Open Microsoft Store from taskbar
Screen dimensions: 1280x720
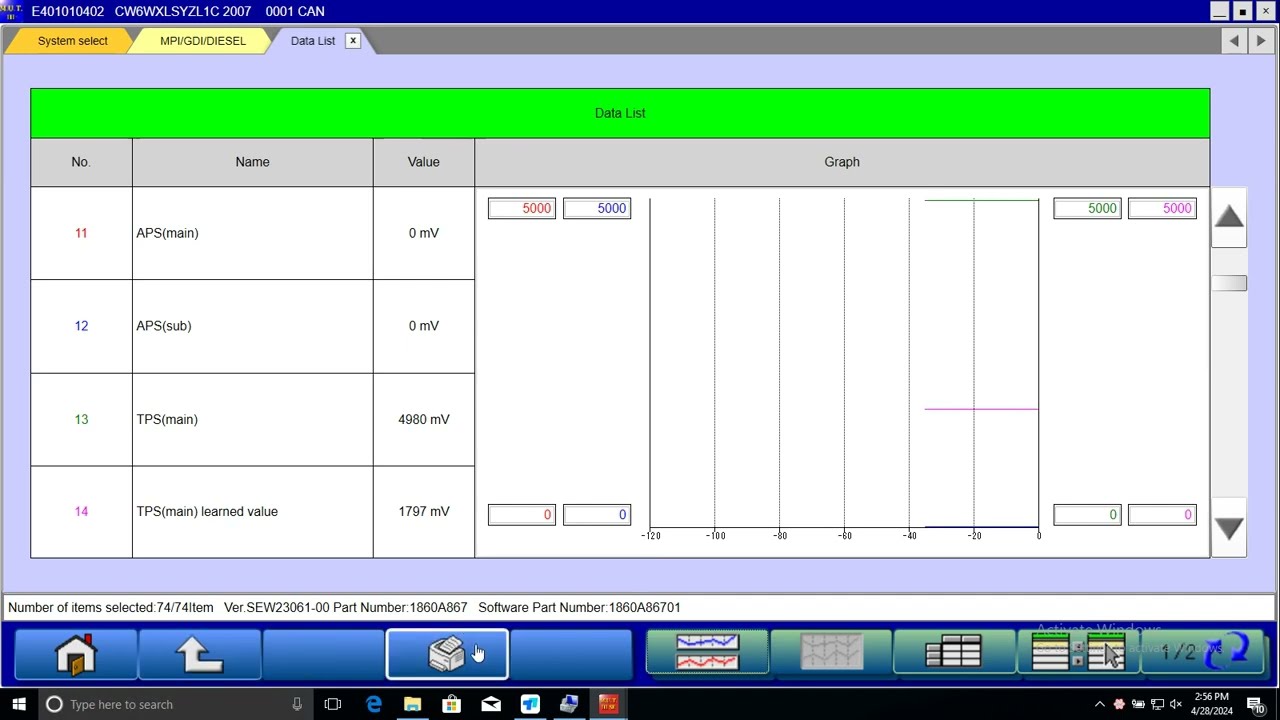(x=451, y=704)
